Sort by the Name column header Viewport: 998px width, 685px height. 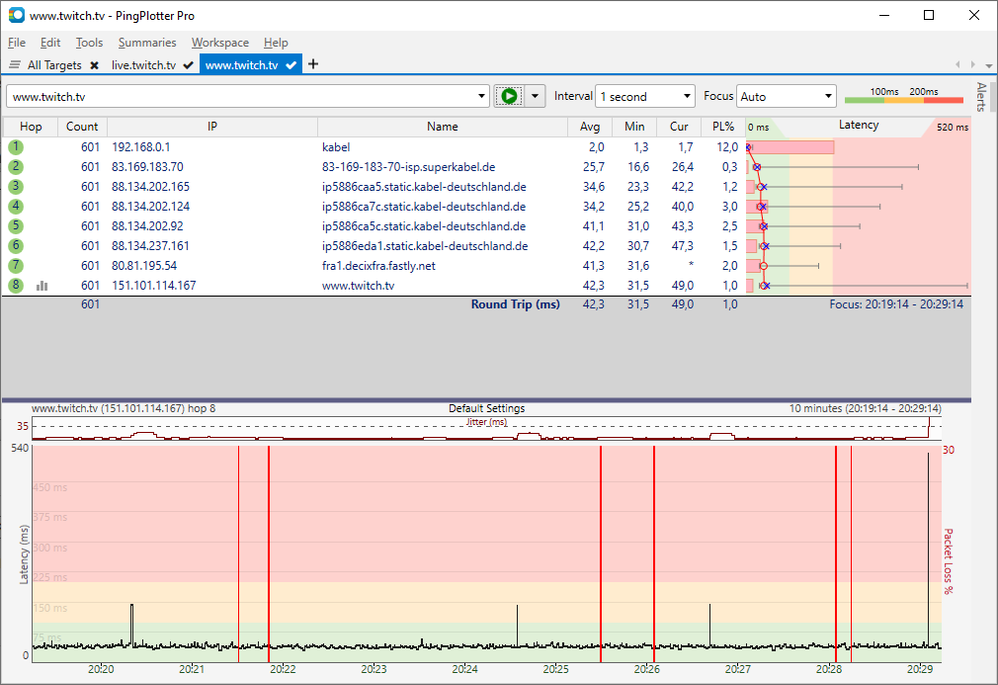pos(442,127)
